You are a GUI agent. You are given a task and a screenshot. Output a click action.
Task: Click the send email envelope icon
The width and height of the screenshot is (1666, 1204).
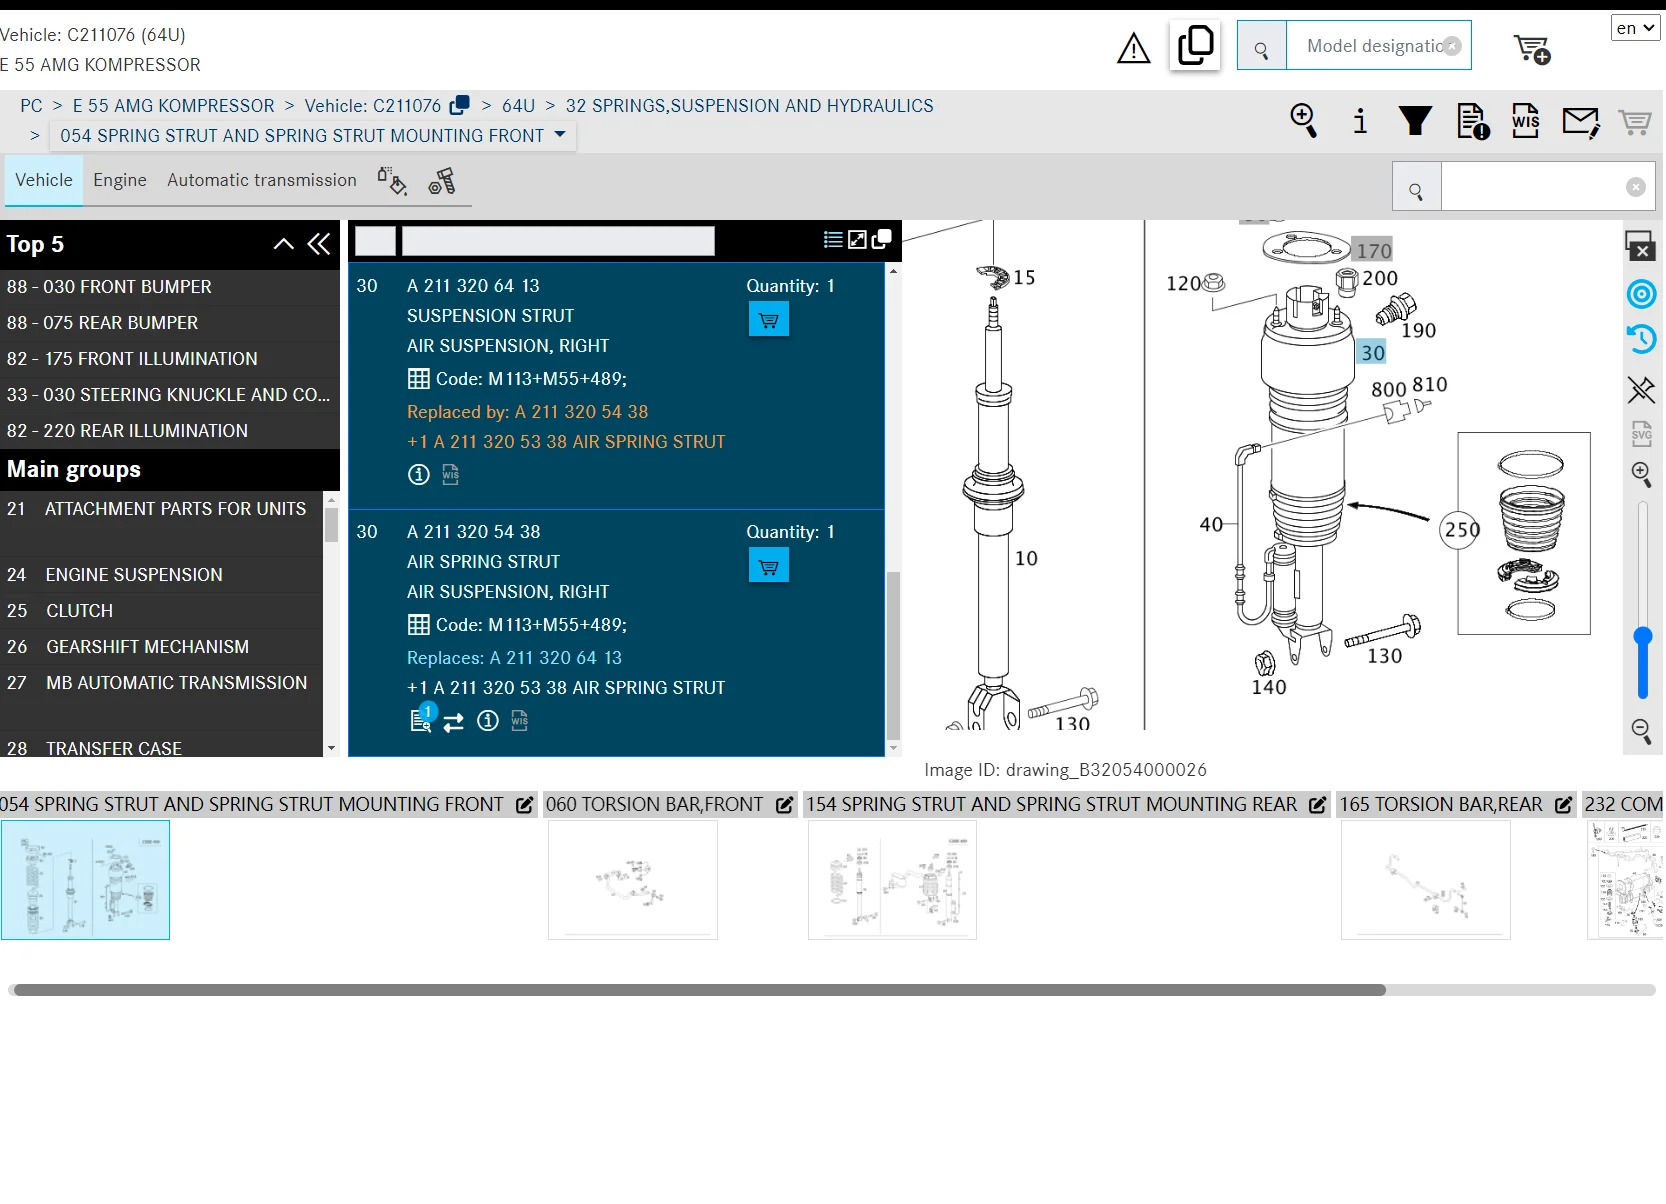tap(1581, 122)
